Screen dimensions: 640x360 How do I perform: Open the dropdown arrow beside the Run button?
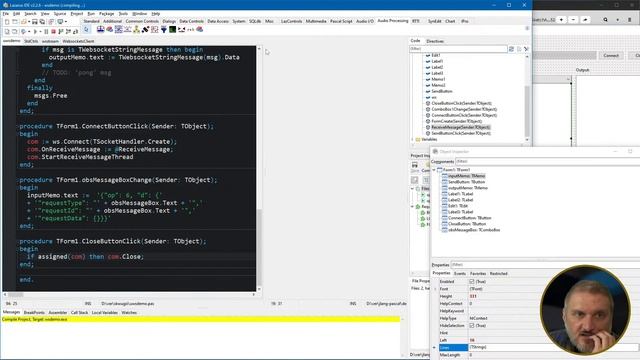click(x=40, y=31)
